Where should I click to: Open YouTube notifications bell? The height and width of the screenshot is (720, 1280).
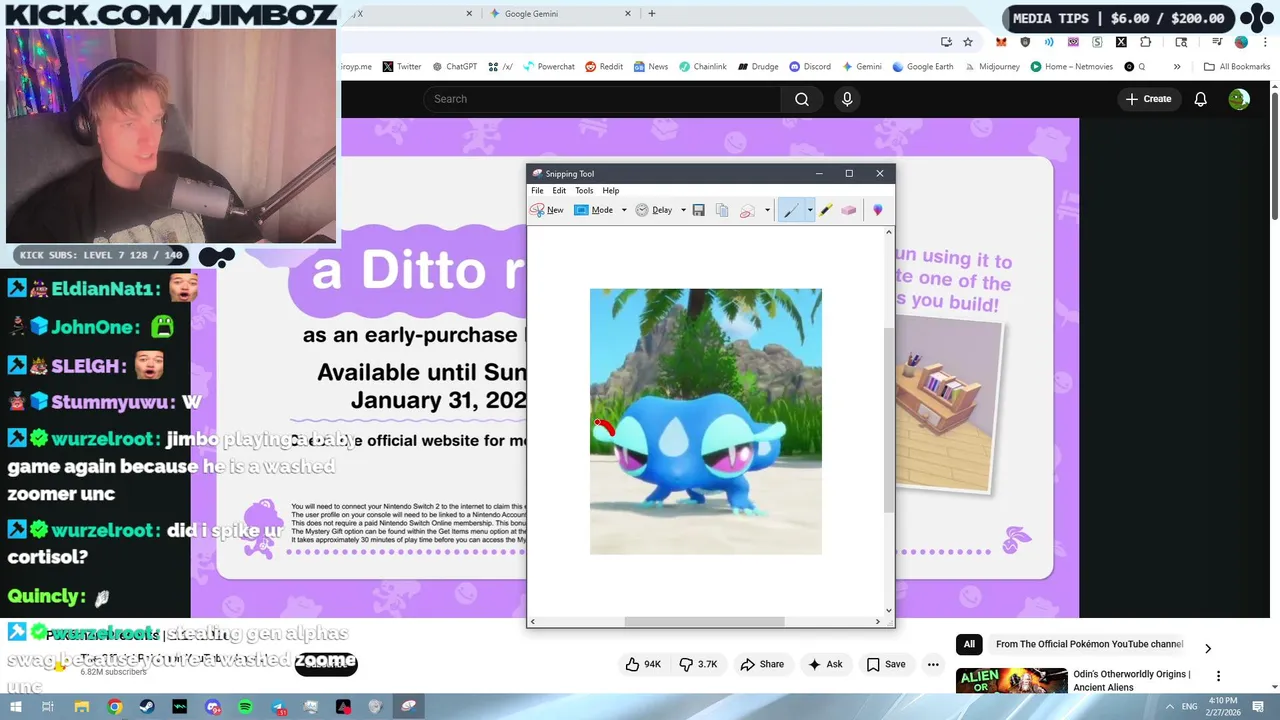(1200, 99)
